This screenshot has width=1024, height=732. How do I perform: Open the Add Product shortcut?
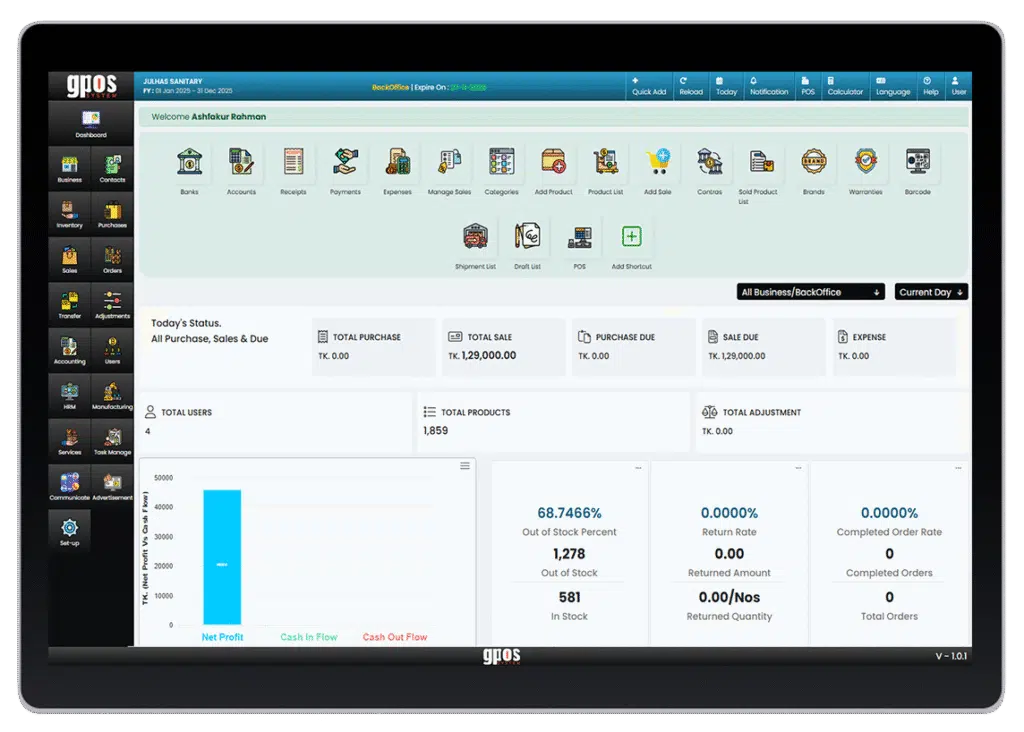point(553,162)
